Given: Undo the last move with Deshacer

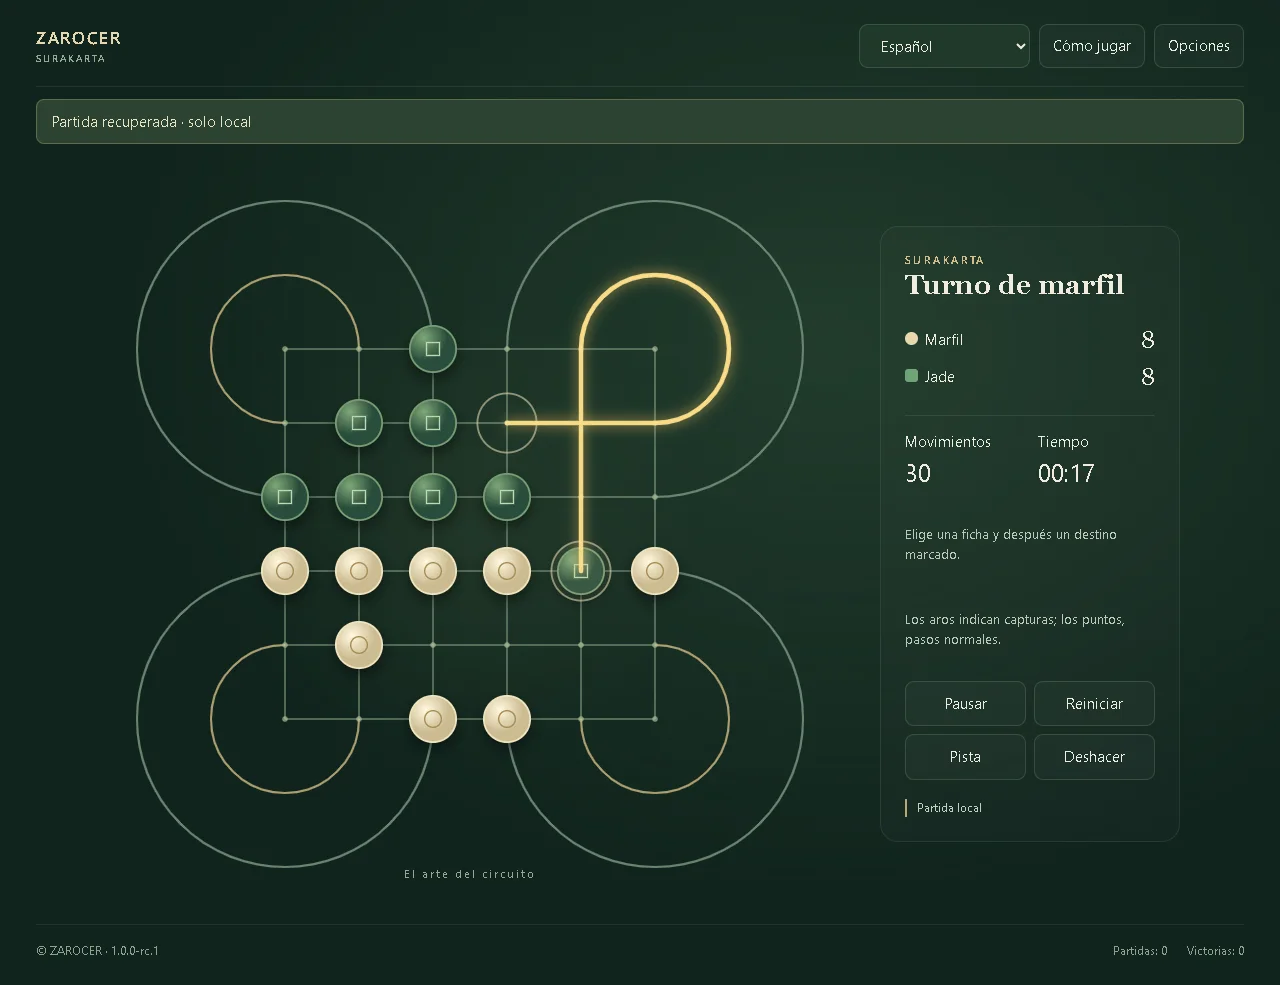Looking at the screenshot, I should (x=1094, y=757).
